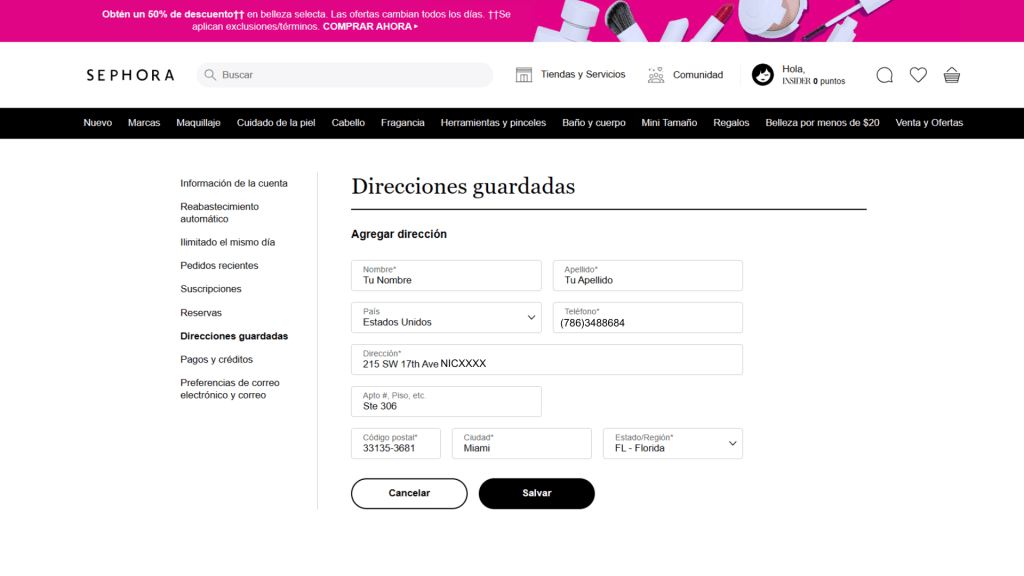Open the Loves heart icon

click(x=918, y=75)
